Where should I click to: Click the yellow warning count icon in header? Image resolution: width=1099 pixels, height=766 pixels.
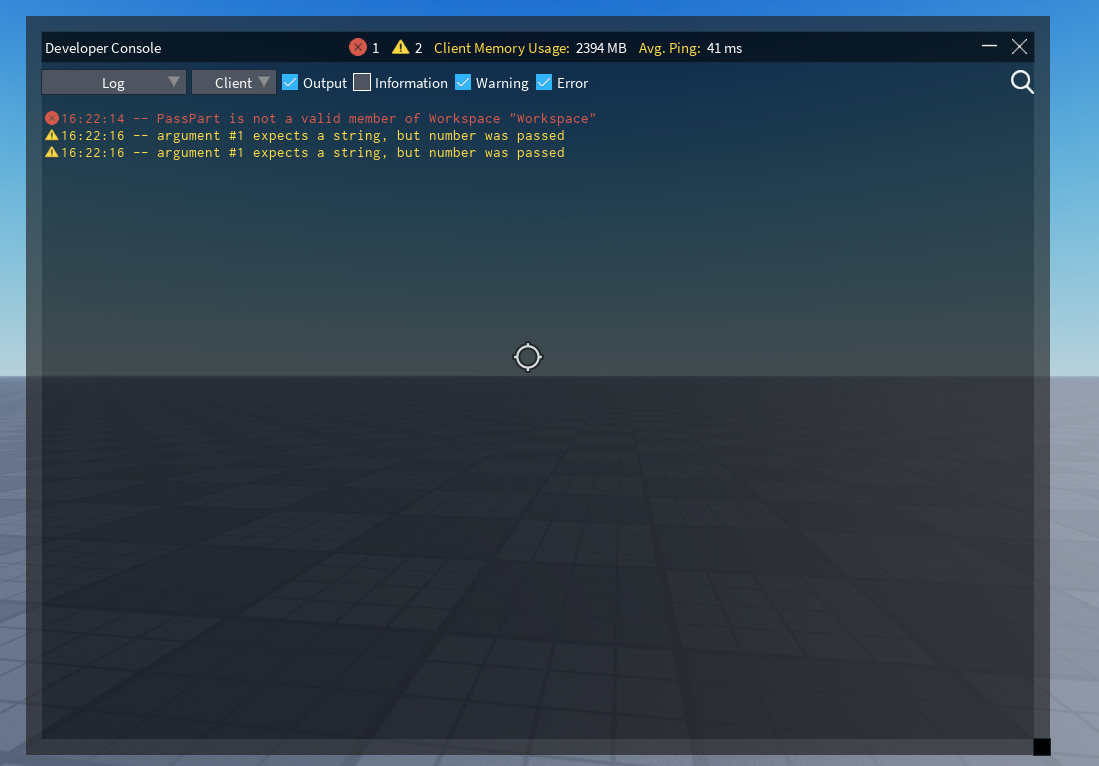(x=401, y=47)
